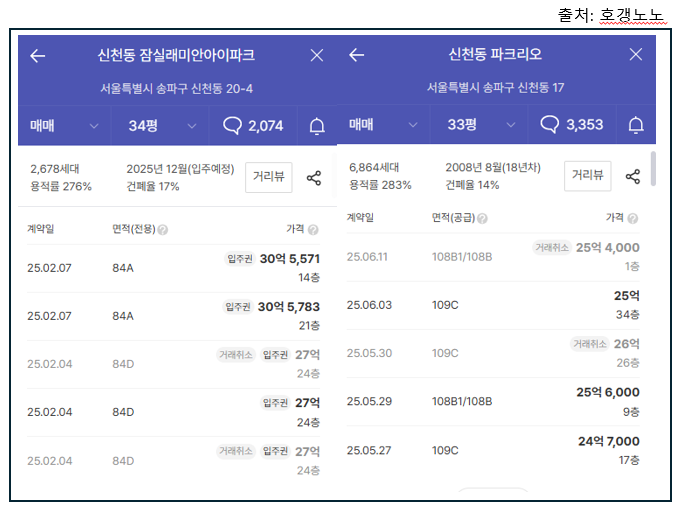
Task: Close the 파크리오 panel
Action: [x=636, y=54]
